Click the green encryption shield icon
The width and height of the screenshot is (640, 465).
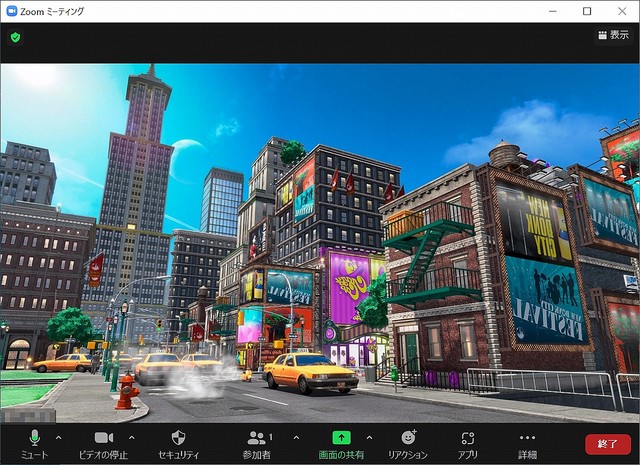(16, 38)
